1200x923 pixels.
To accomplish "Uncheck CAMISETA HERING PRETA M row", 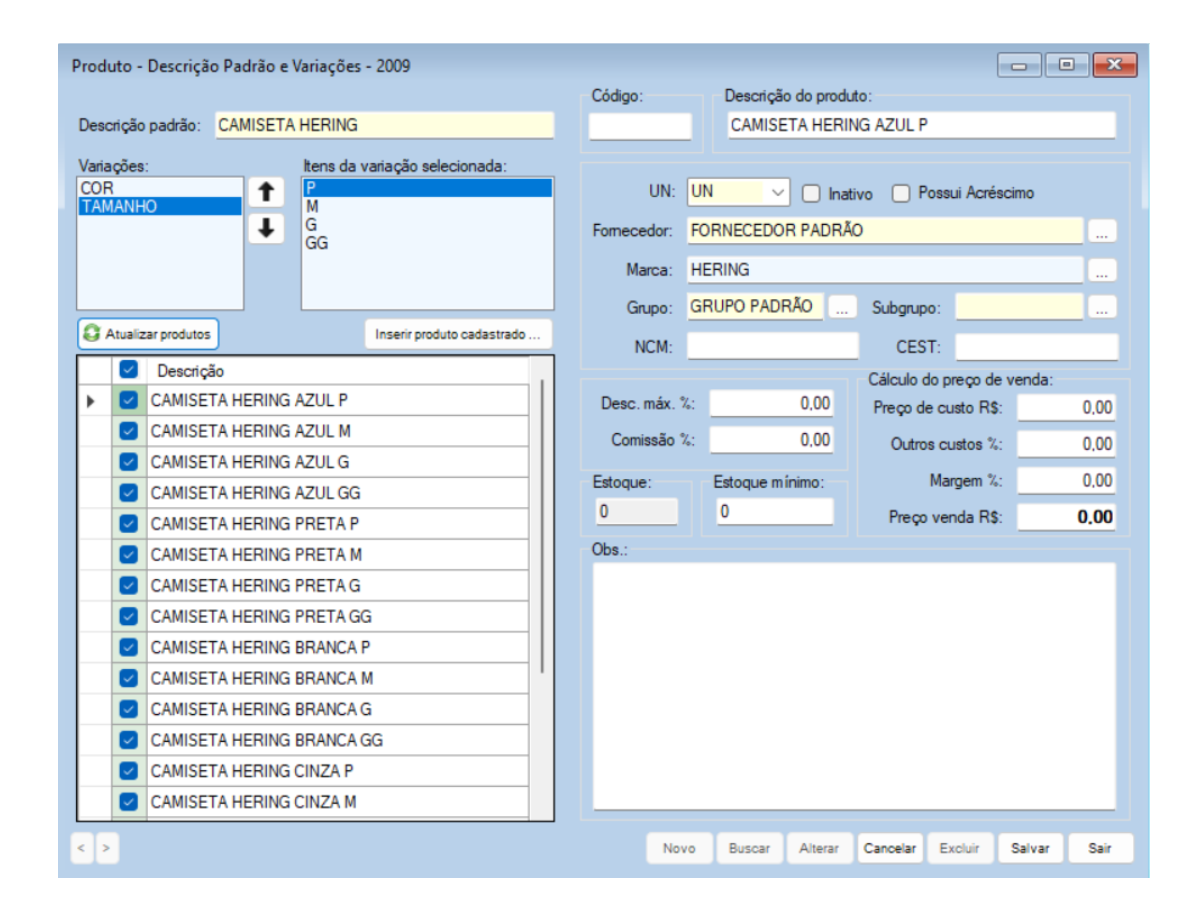I will (x=128, y=555).
